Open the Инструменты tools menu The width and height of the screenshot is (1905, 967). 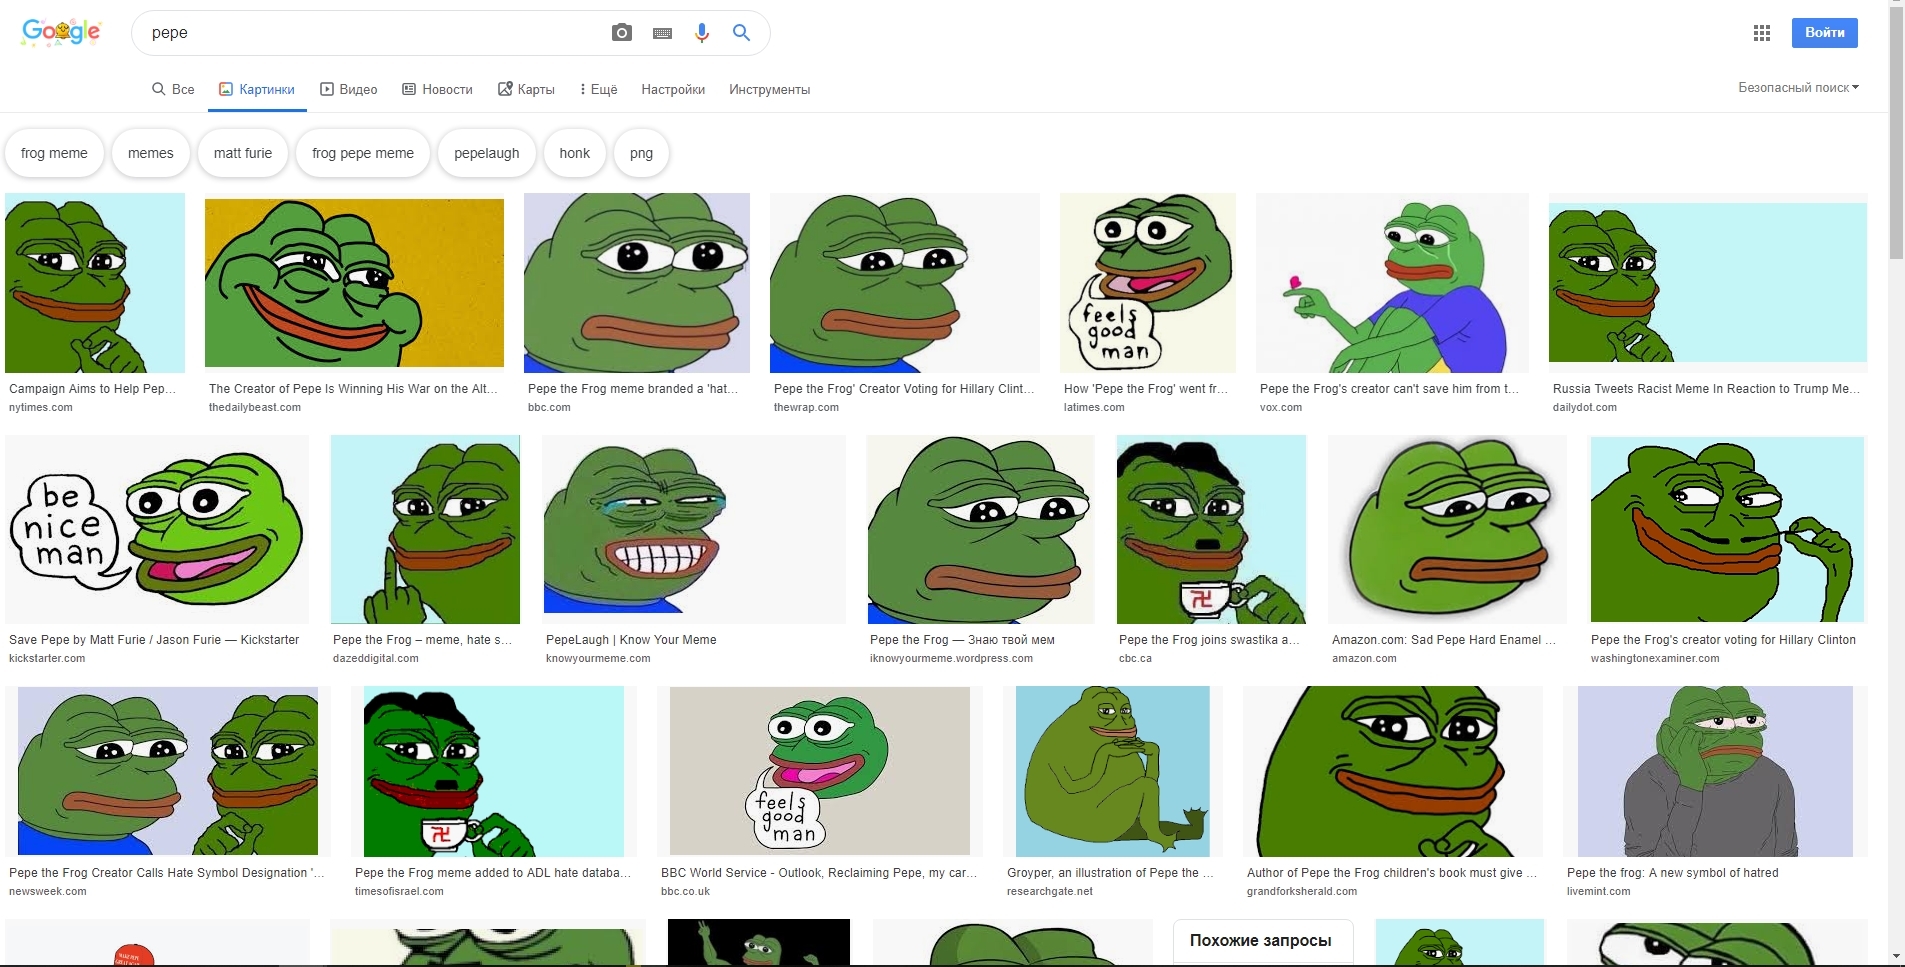[770, 89]
